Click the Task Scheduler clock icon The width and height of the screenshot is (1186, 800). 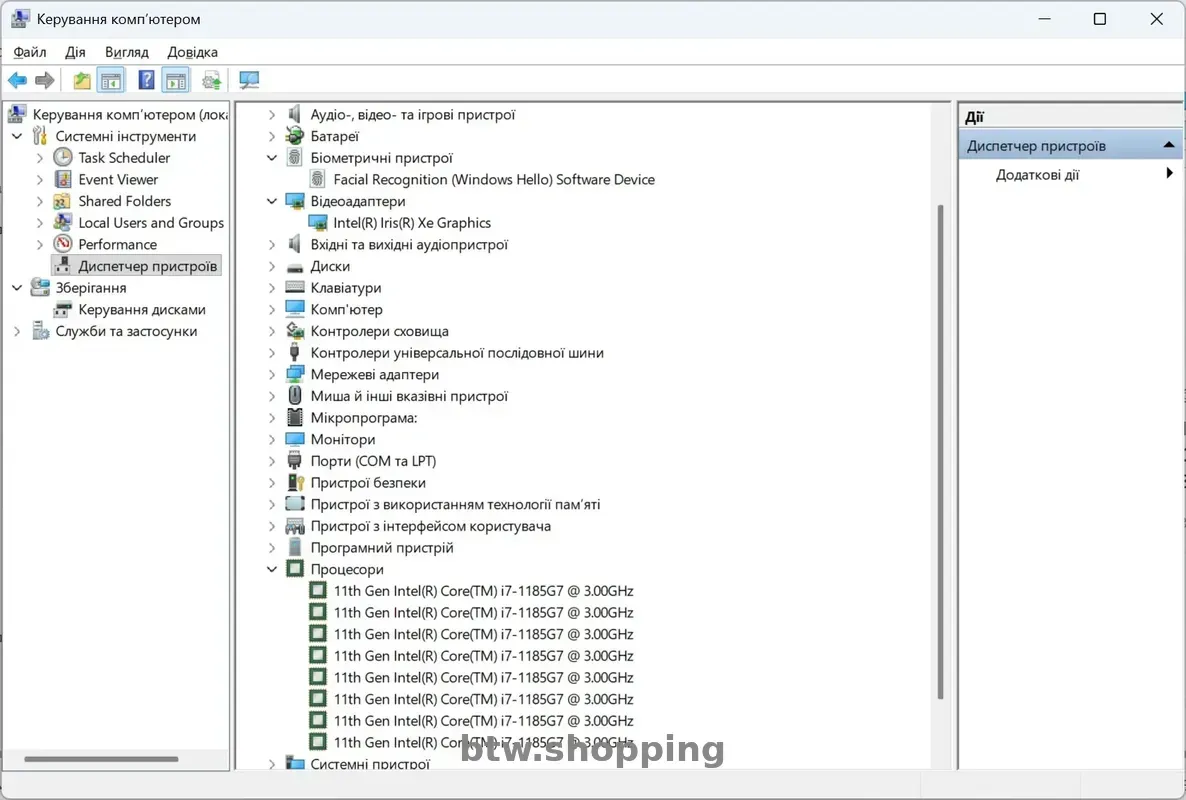(63, 158)
